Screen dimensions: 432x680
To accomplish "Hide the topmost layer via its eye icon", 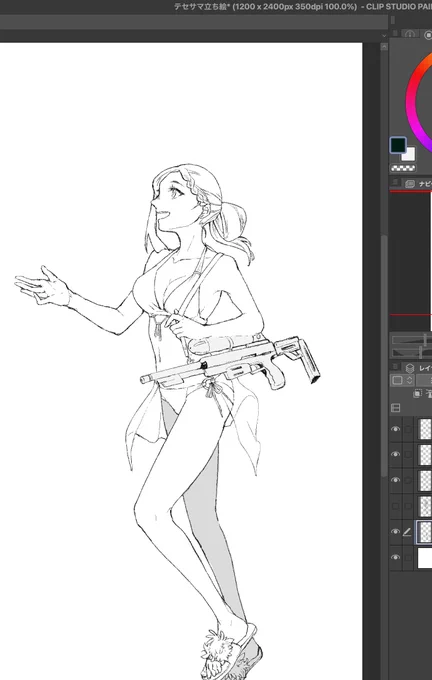I will [x=395, y=429].
